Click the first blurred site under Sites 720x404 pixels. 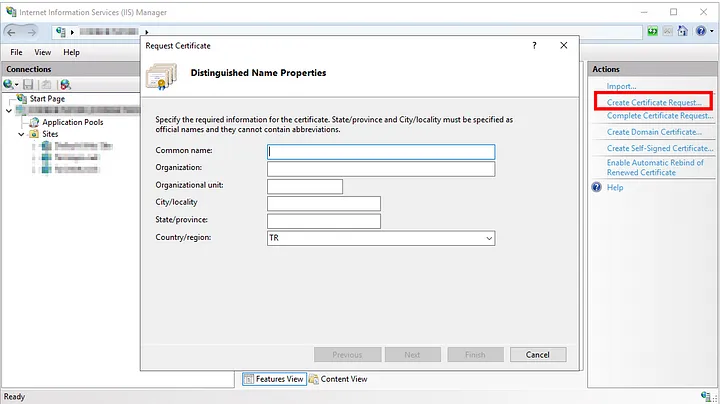coord(83,146)
